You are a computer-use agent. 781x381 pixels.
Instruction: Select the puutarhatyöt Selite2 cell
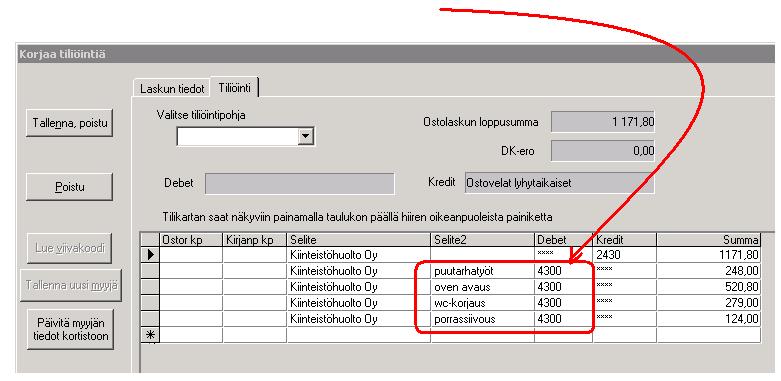click(x=483, y=271)
